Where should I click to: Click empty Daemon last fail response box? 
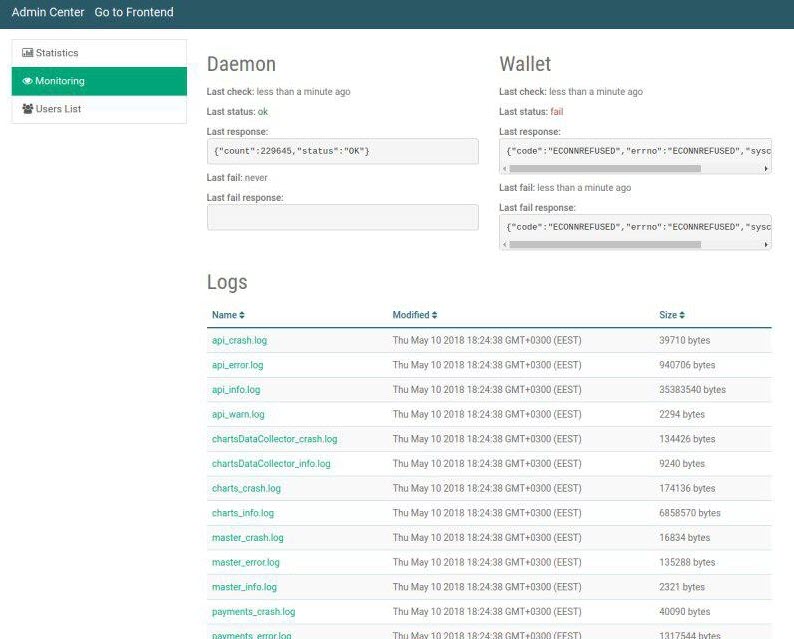tap(342, 217)
